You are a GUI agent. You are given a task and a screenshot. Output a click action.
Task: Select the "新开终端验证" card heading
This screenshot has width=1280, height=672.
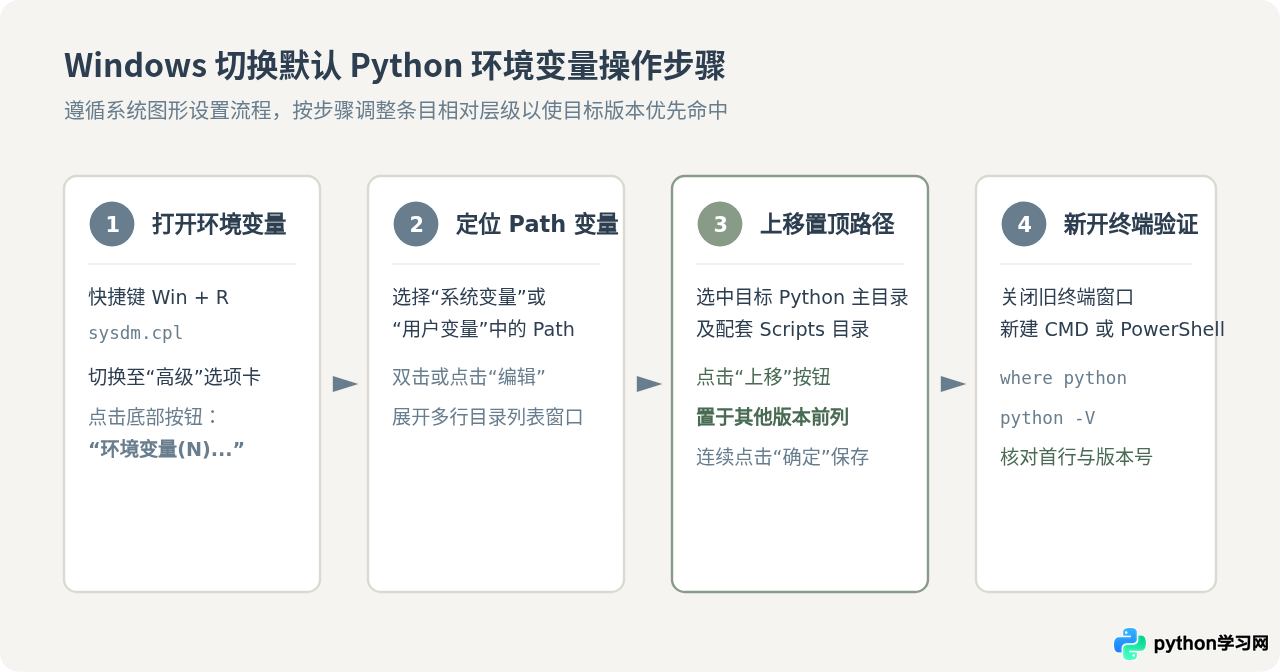[1131, 224]
